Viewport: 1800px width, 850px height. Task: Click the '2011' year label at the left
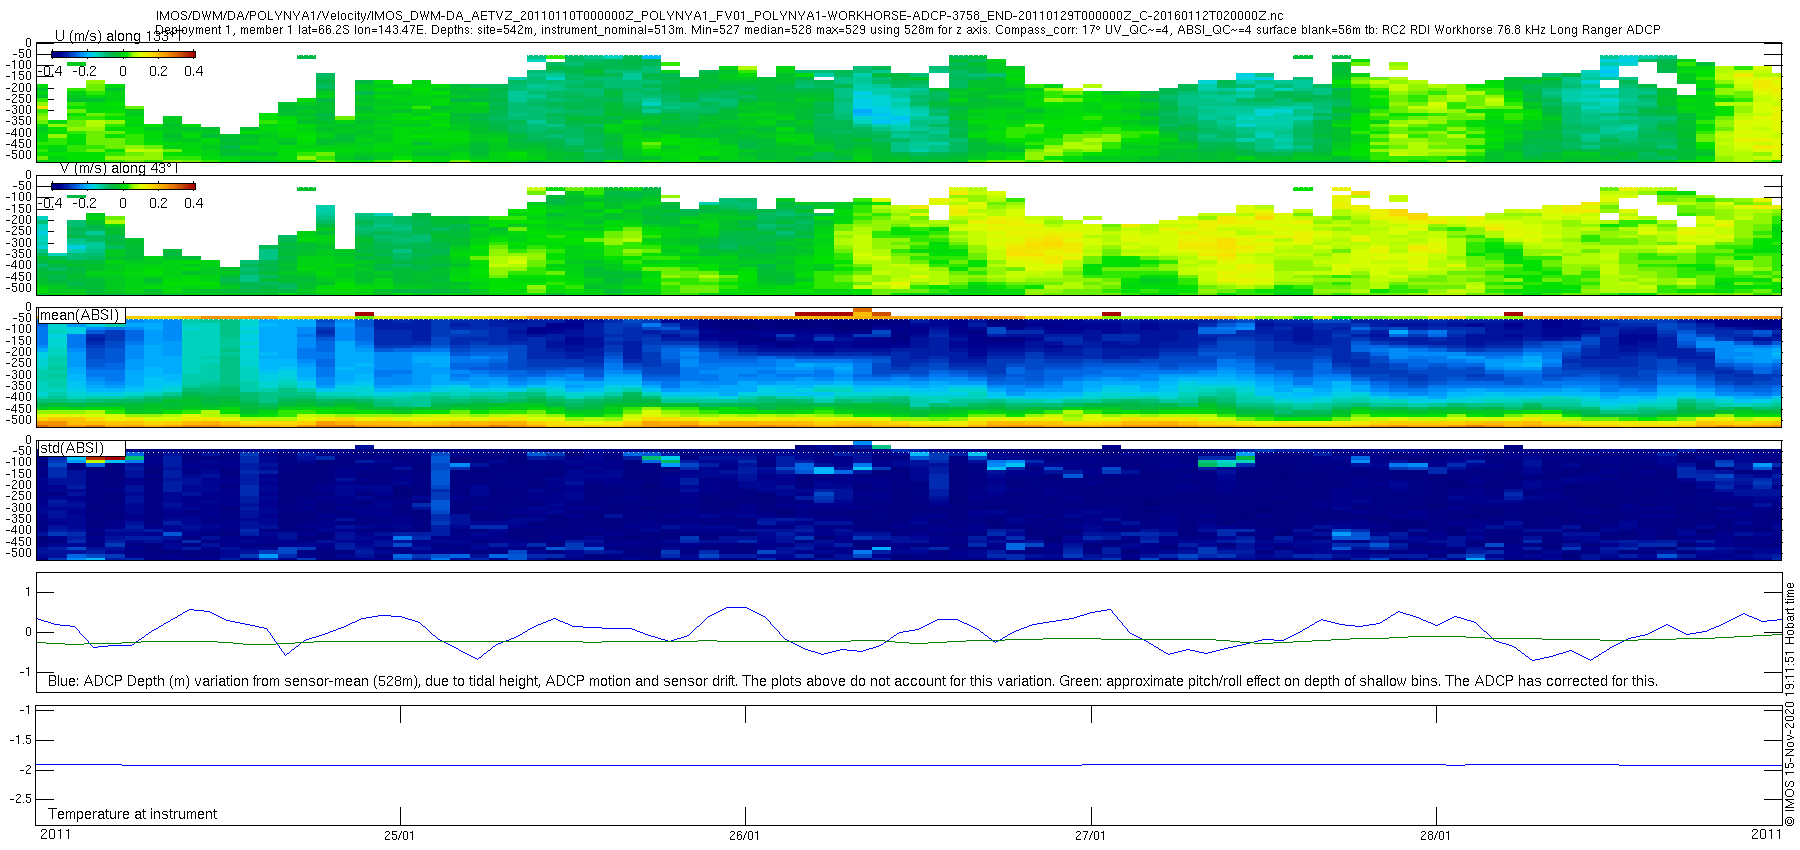pyautogui.click(x=55, y=834)
